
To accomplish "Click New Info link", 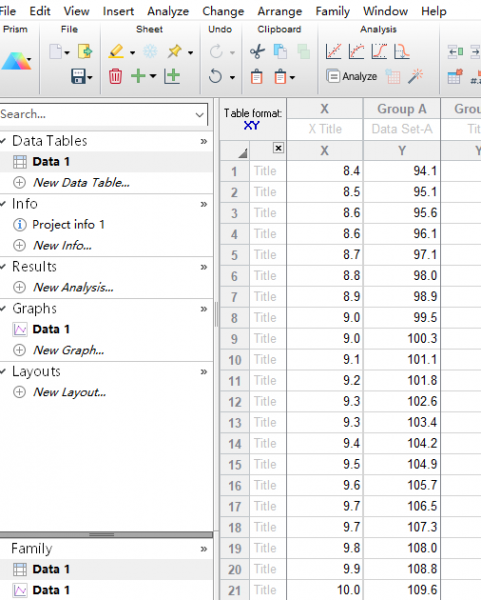I will pos(62,245).
